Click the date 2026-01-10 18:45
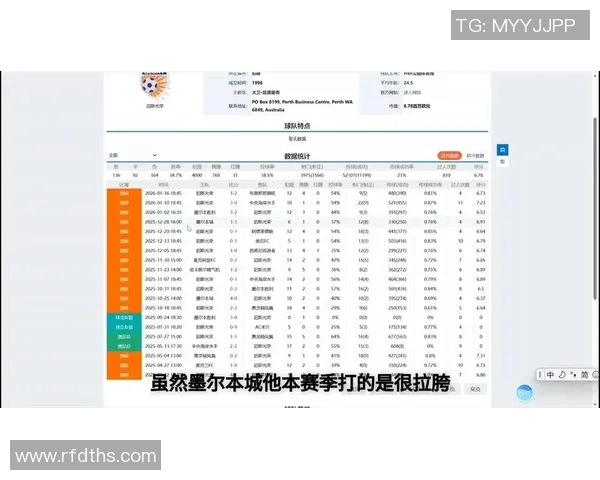Viewport: 600px width, 480px height. pyautogui.click(x=163, y=203)
